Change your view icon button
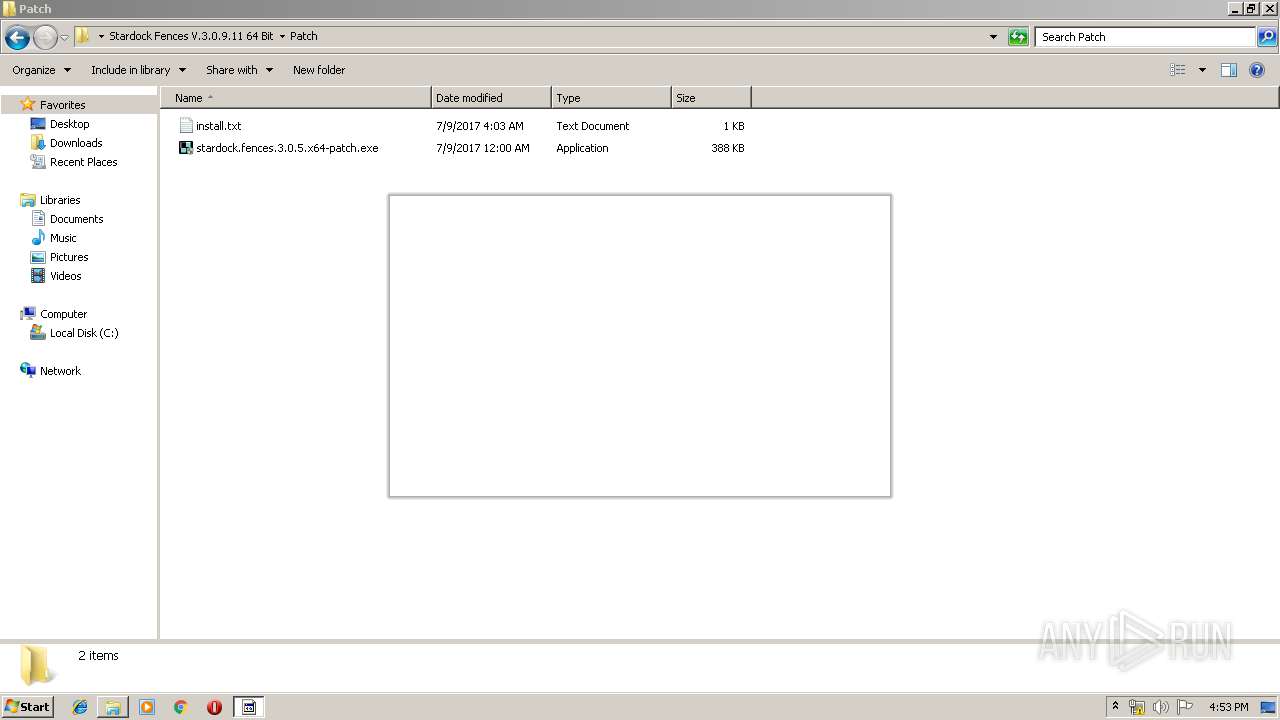Screen dimensions: 1280x720 (x=1178, y=70)
